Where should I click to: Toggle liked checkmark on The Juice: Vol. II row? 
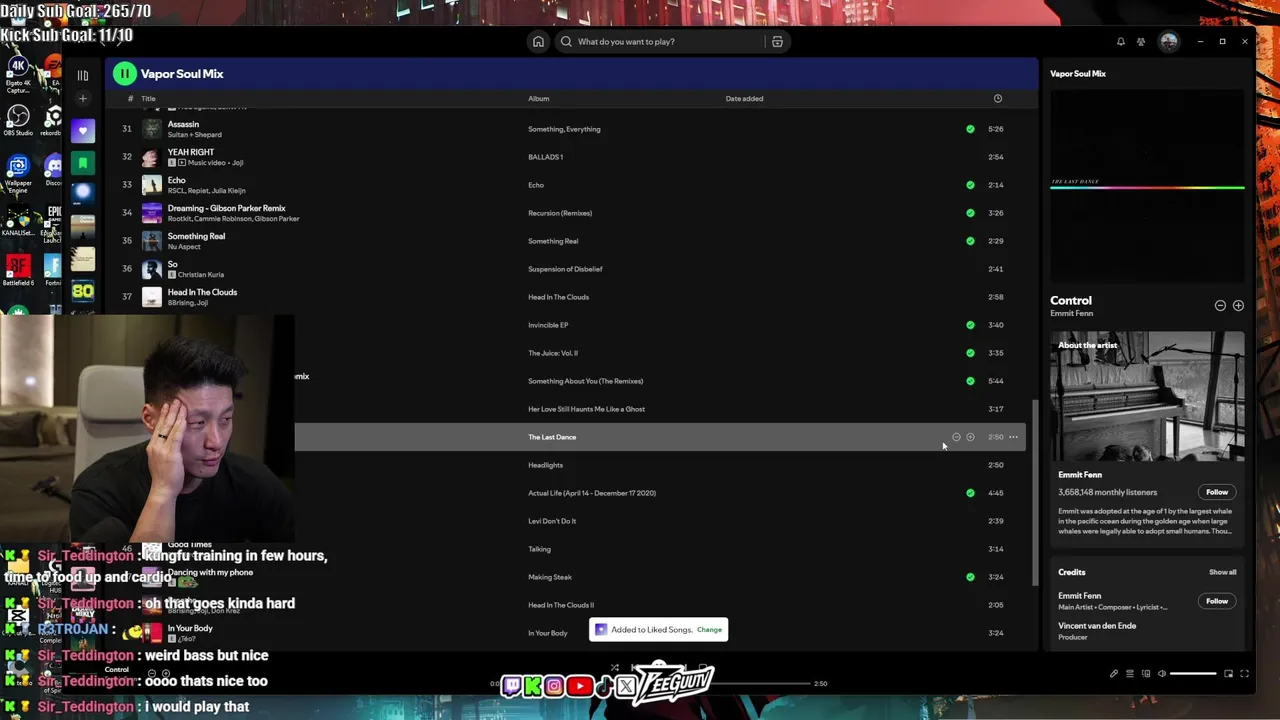point(970,353)
